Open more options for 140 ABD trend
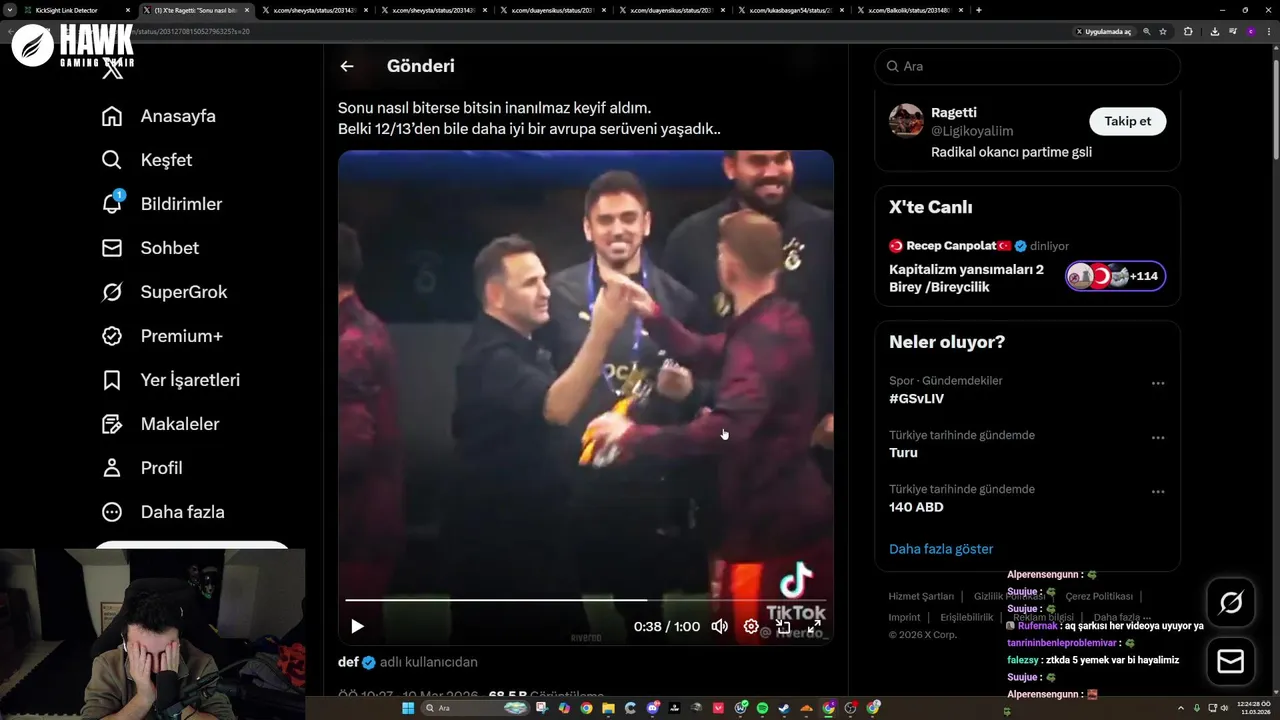1280x720 pixels. click(1158, 492)
